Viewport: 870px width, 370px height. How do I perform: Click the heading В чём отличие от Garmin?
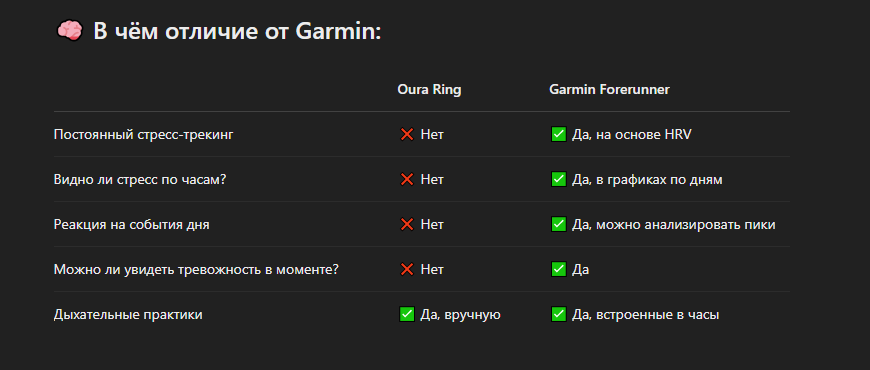237,31
